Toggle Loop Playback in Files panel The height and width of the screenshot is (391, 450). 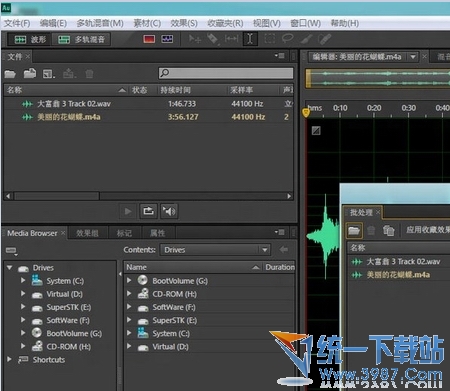(x=148, y=211)
